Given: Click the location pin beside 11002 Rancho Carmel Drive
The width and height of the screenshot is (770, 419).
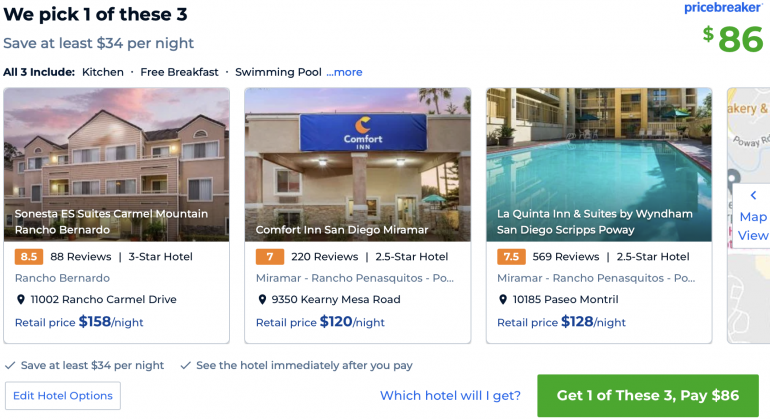Looking at the screenshot, I should click(21, 299).
